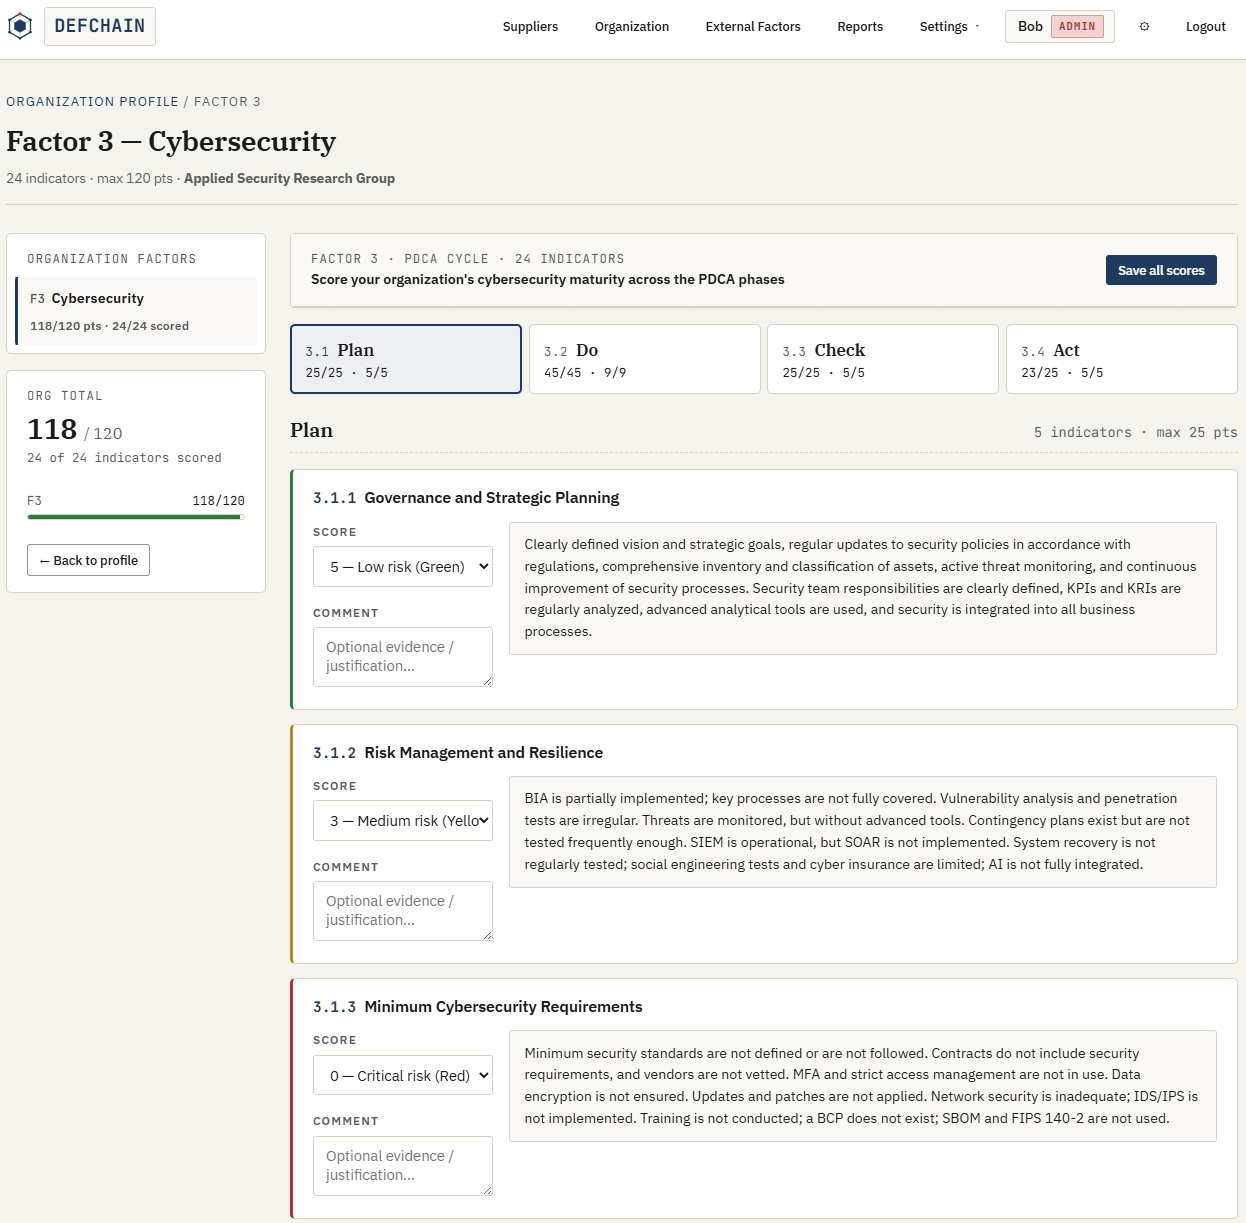The image size is (1246, 1223).
Task: Click the Back to profile button
Action: pos(88,560)
